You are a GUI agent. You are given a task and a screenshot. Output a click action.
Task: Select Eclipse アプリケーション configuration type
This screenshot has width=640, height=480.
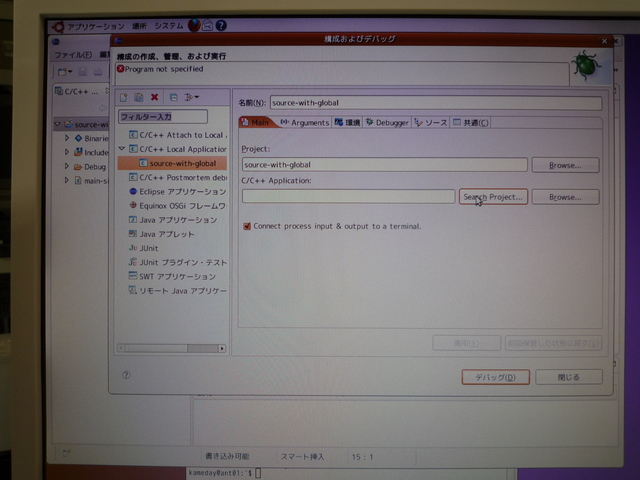coord(178,191)
